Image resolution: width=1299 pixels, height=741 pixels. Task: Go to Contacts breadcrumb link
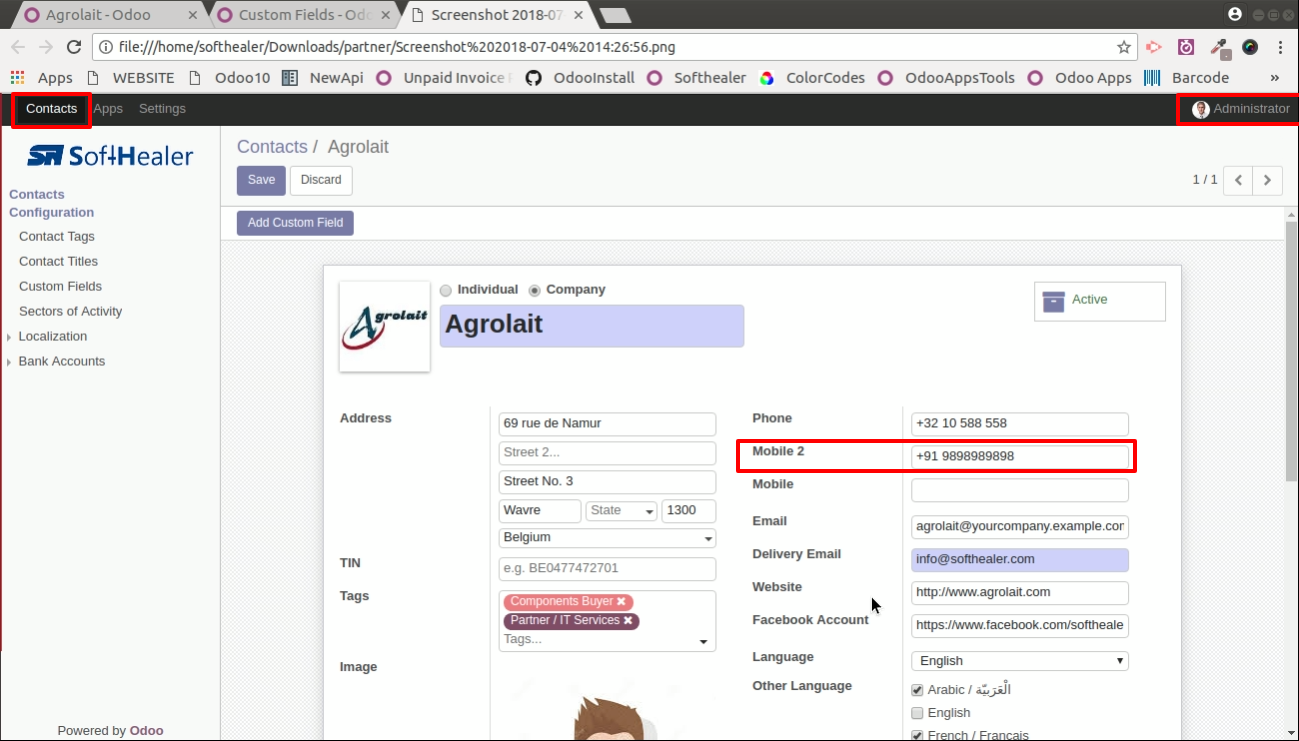[x=272, y=147]
